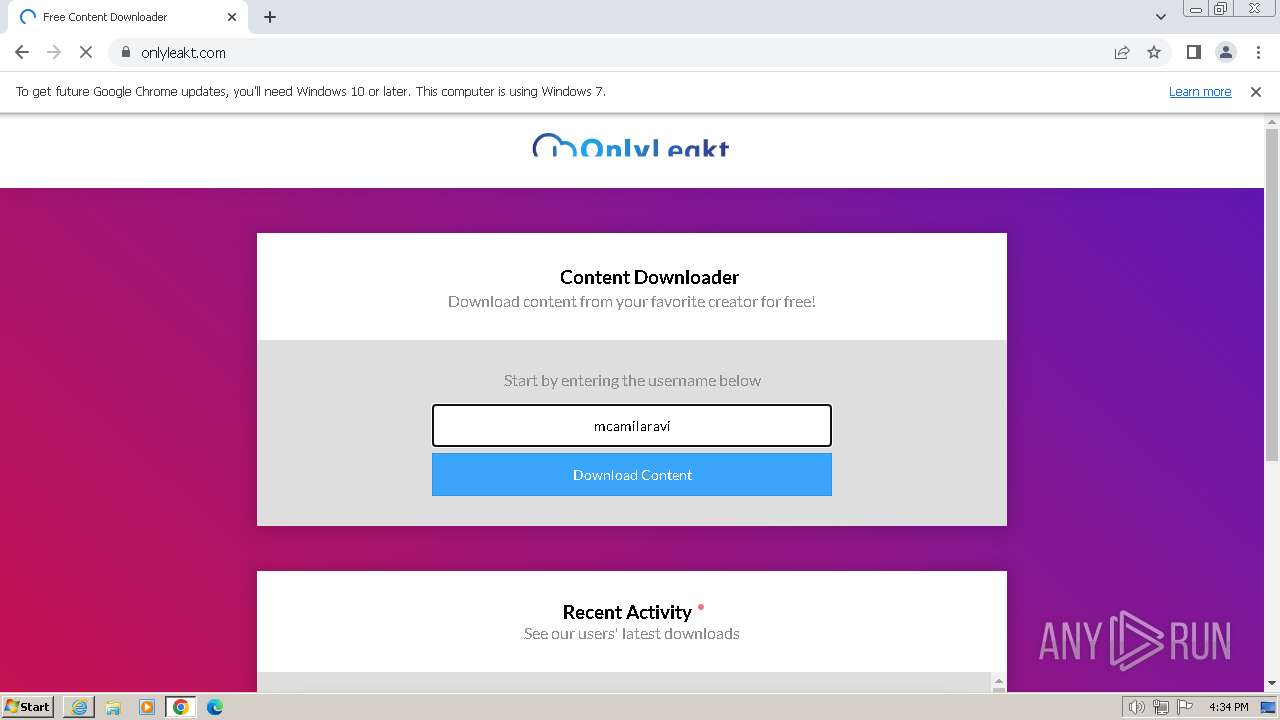Dismiss the Chrome update notification bar

(x=1256, y=91)
